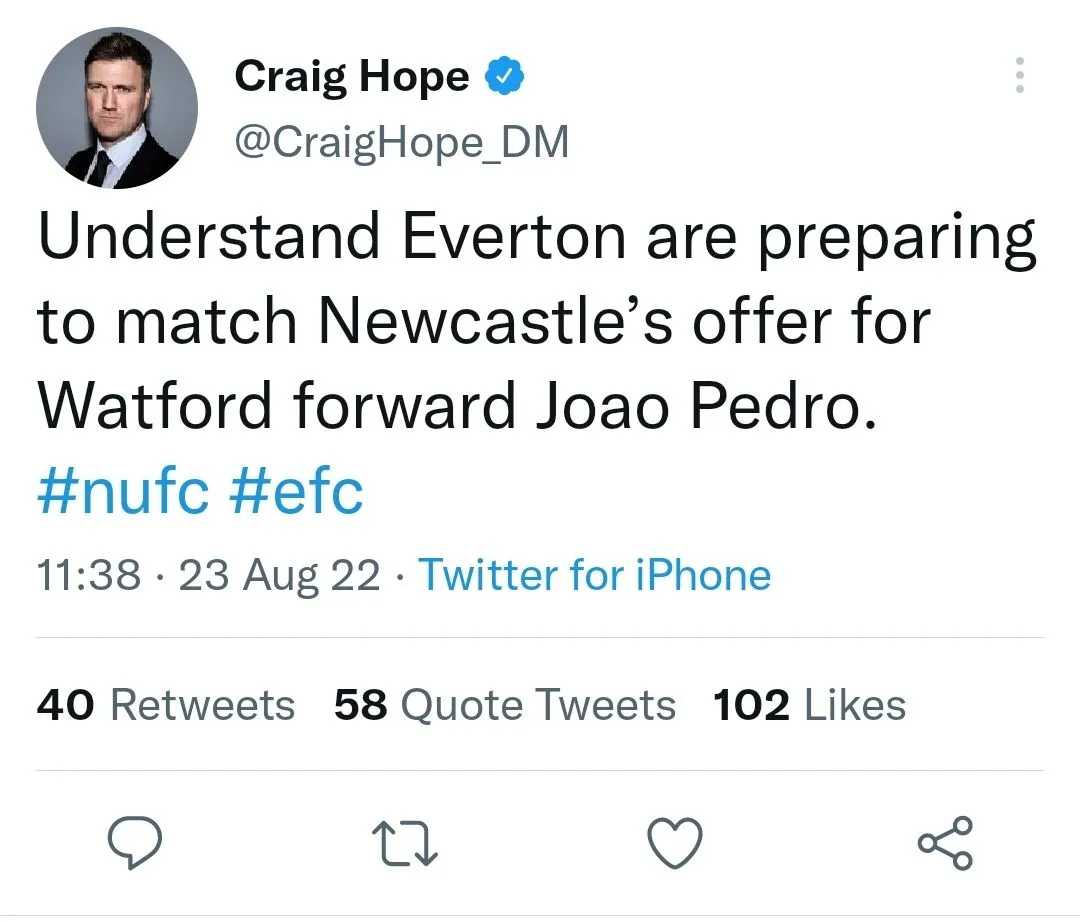1080x922 pixels.
Task: Show the 102 Likes list
Action: pos(809,705)
